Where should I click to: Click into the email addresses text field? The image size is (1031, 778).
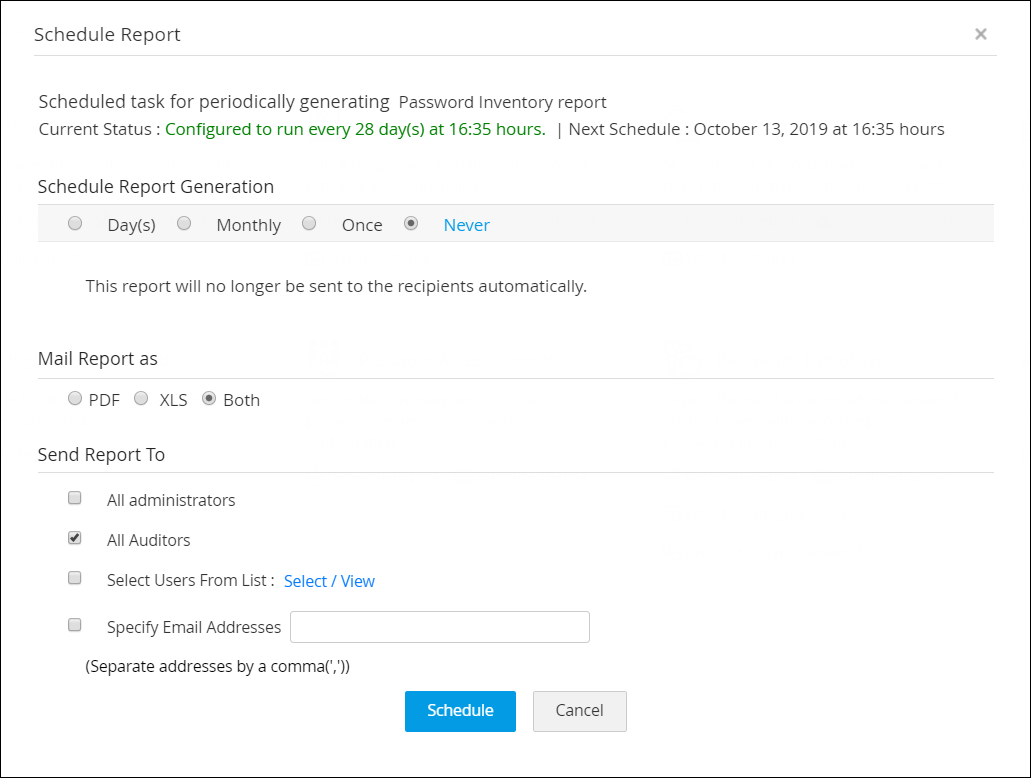click(x=439, y=627)
